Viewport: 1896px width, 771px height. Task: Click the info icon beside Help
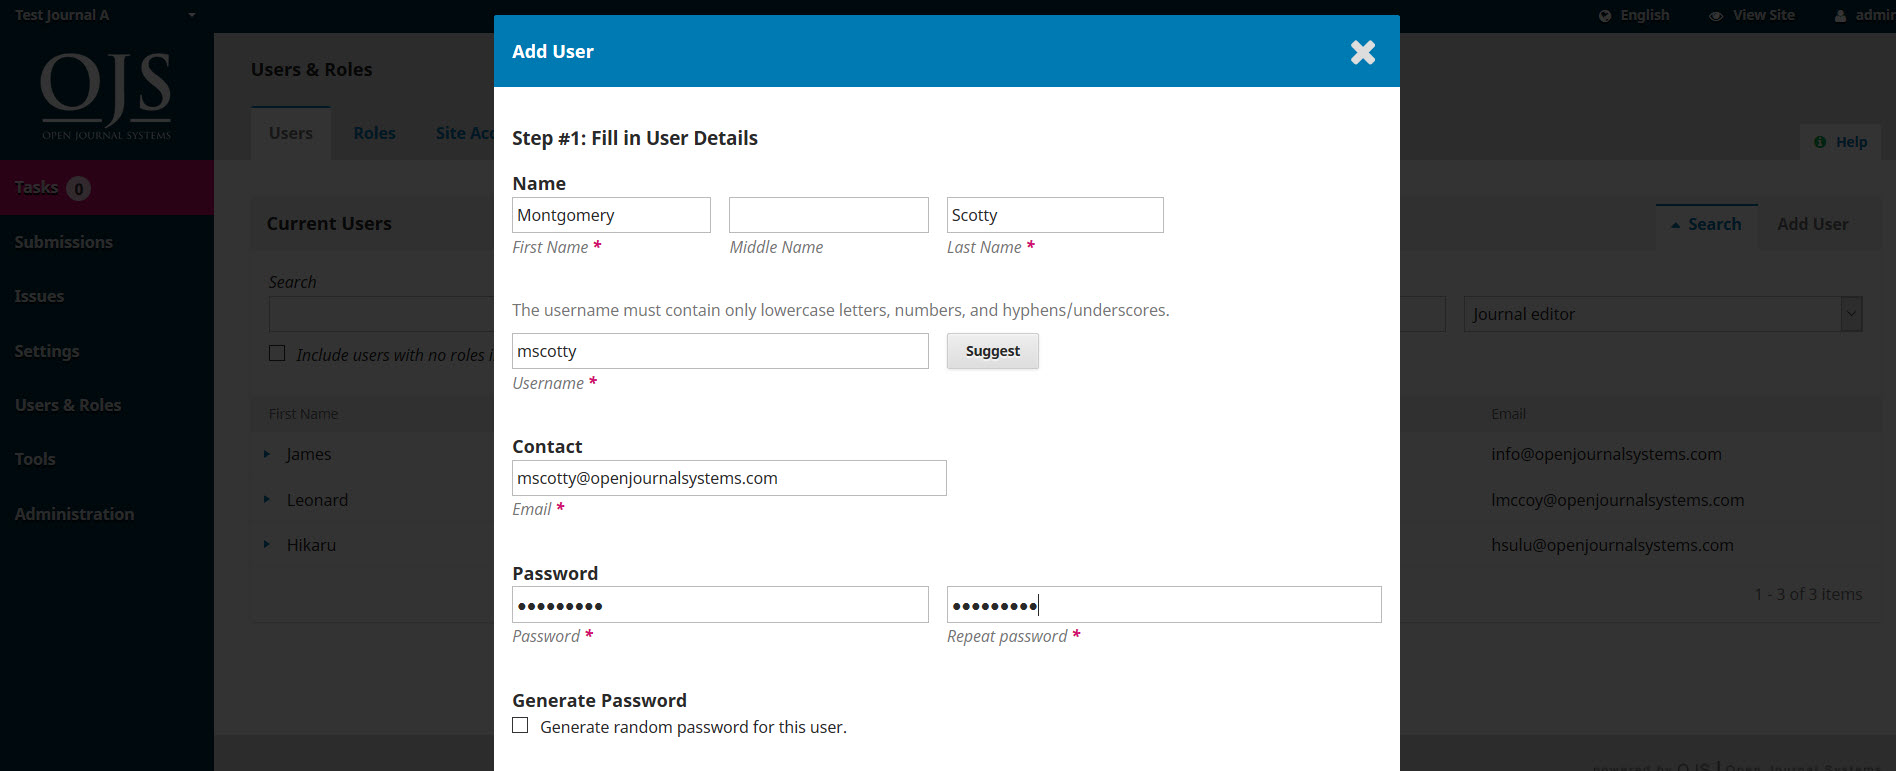point(1820,142)
